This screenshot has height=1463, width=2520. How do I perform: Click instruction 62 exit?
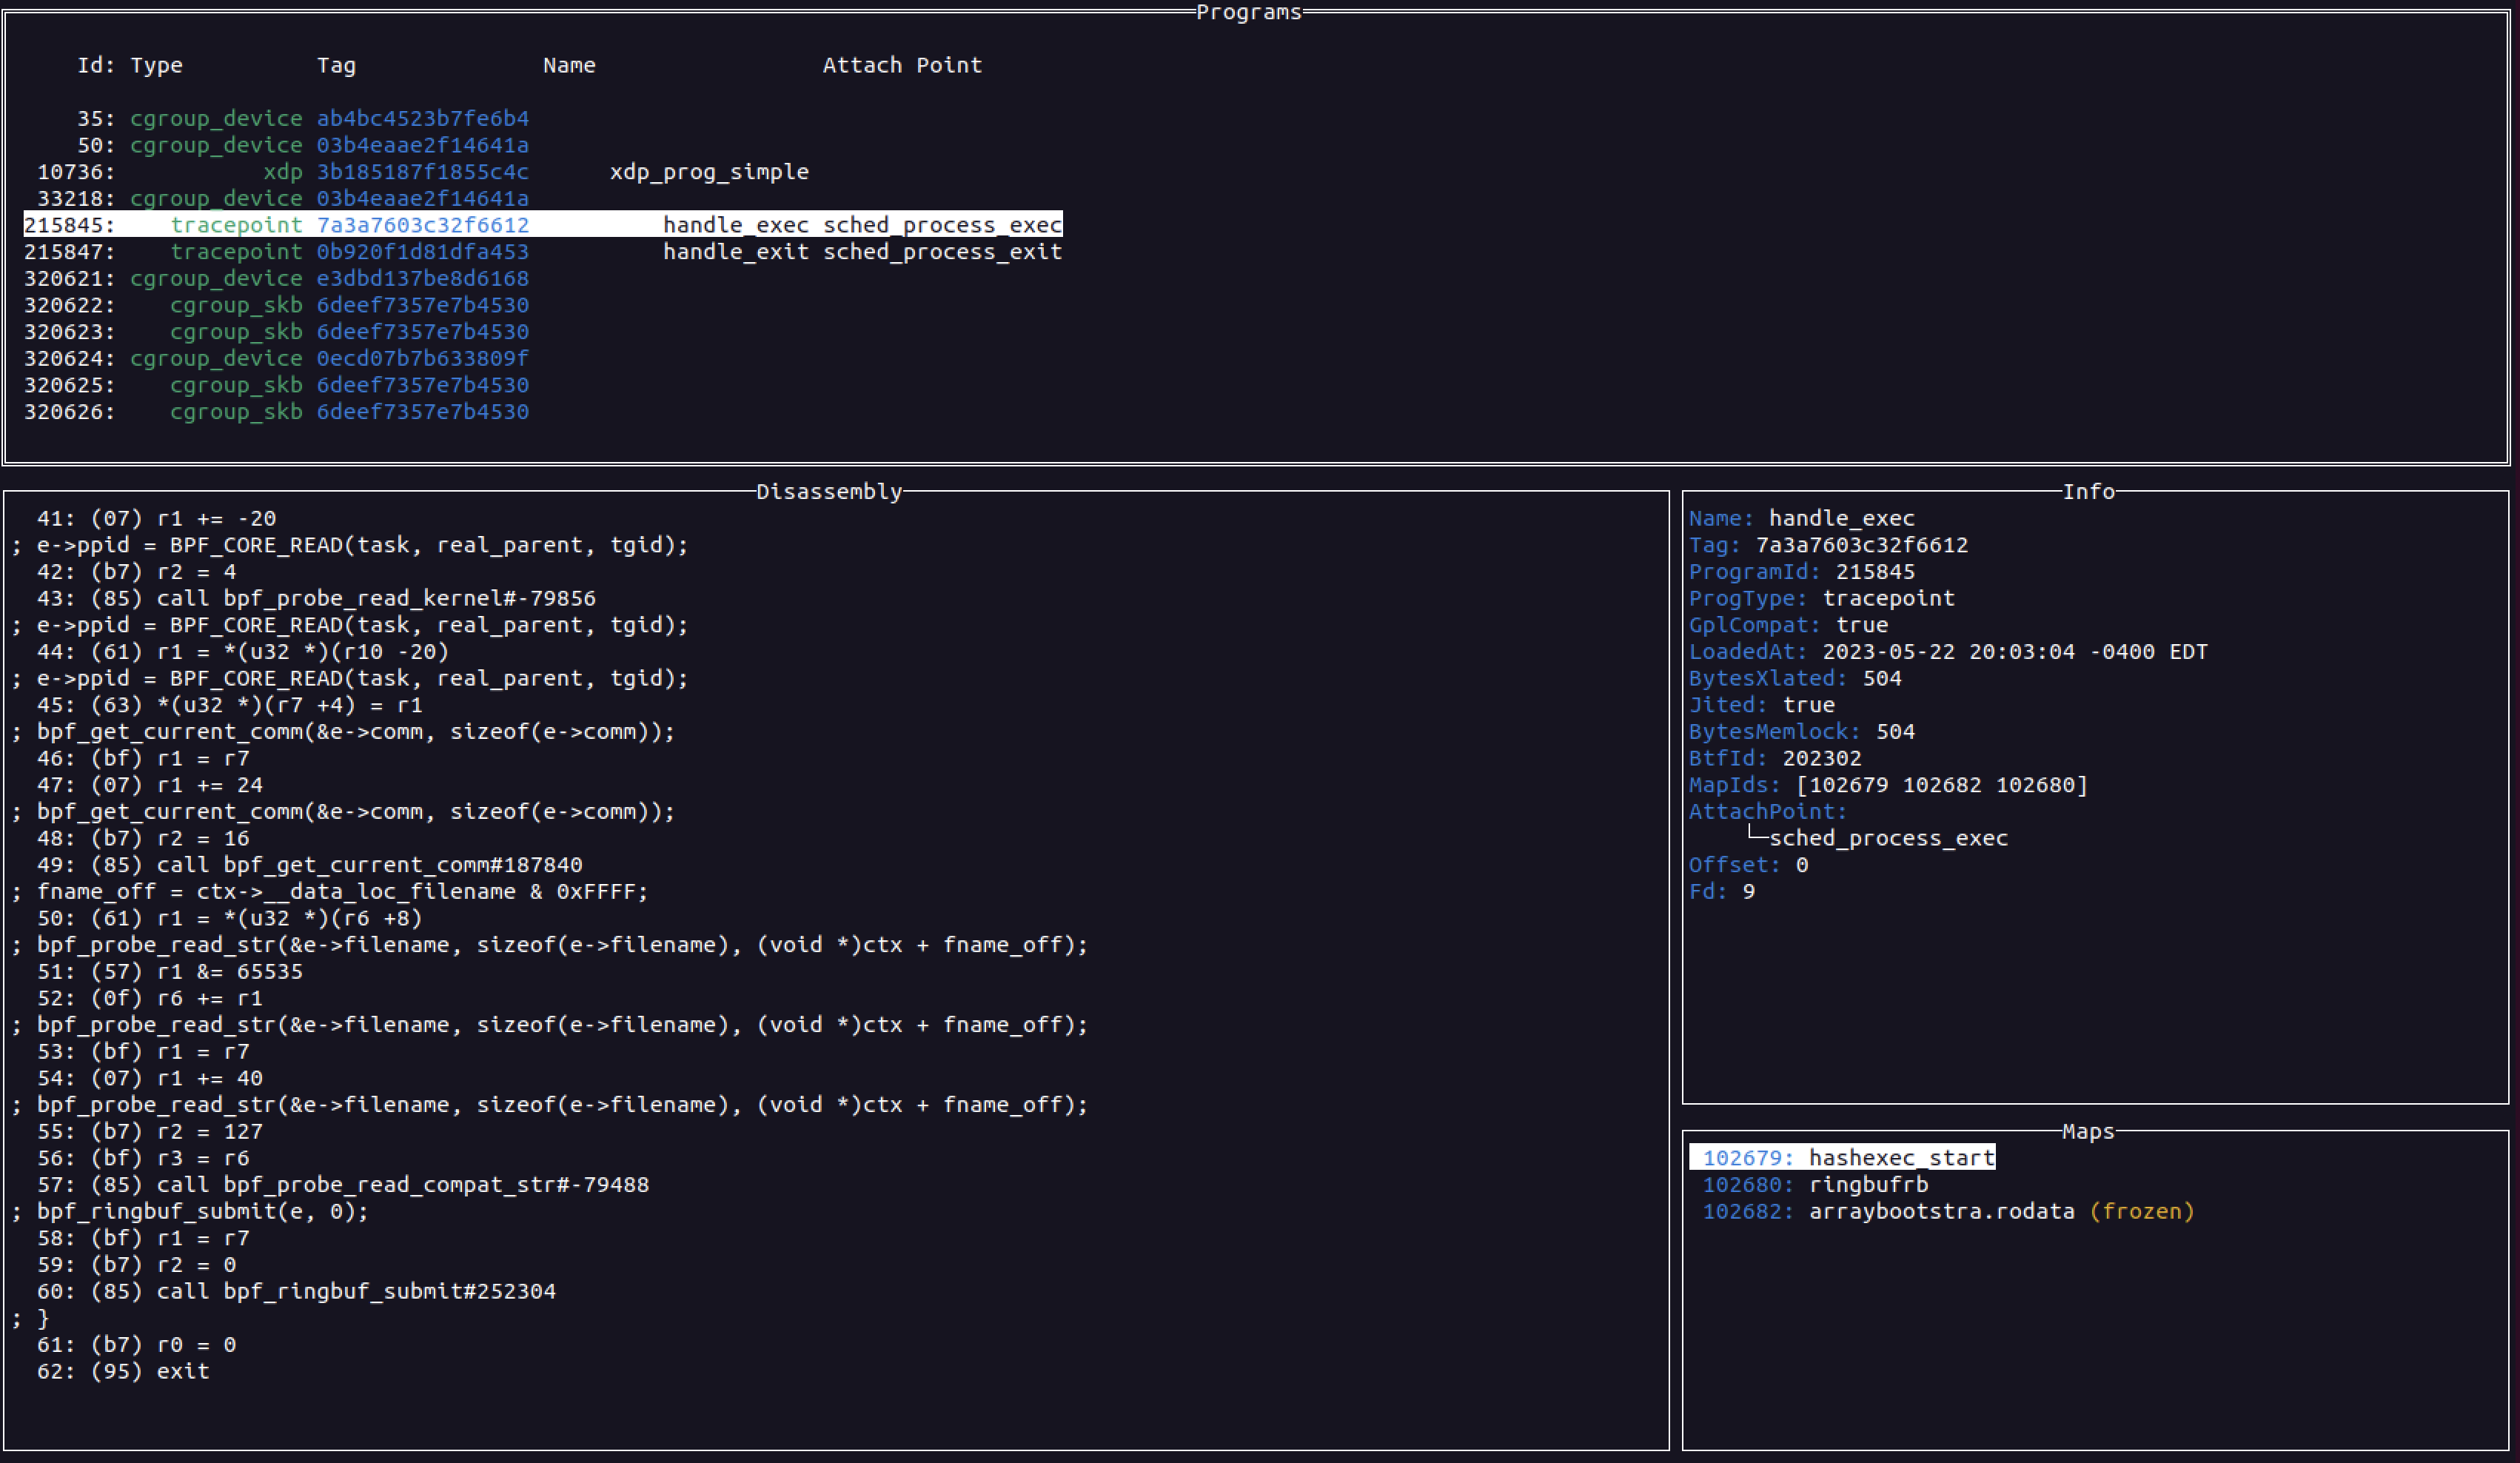[123, 1371]
